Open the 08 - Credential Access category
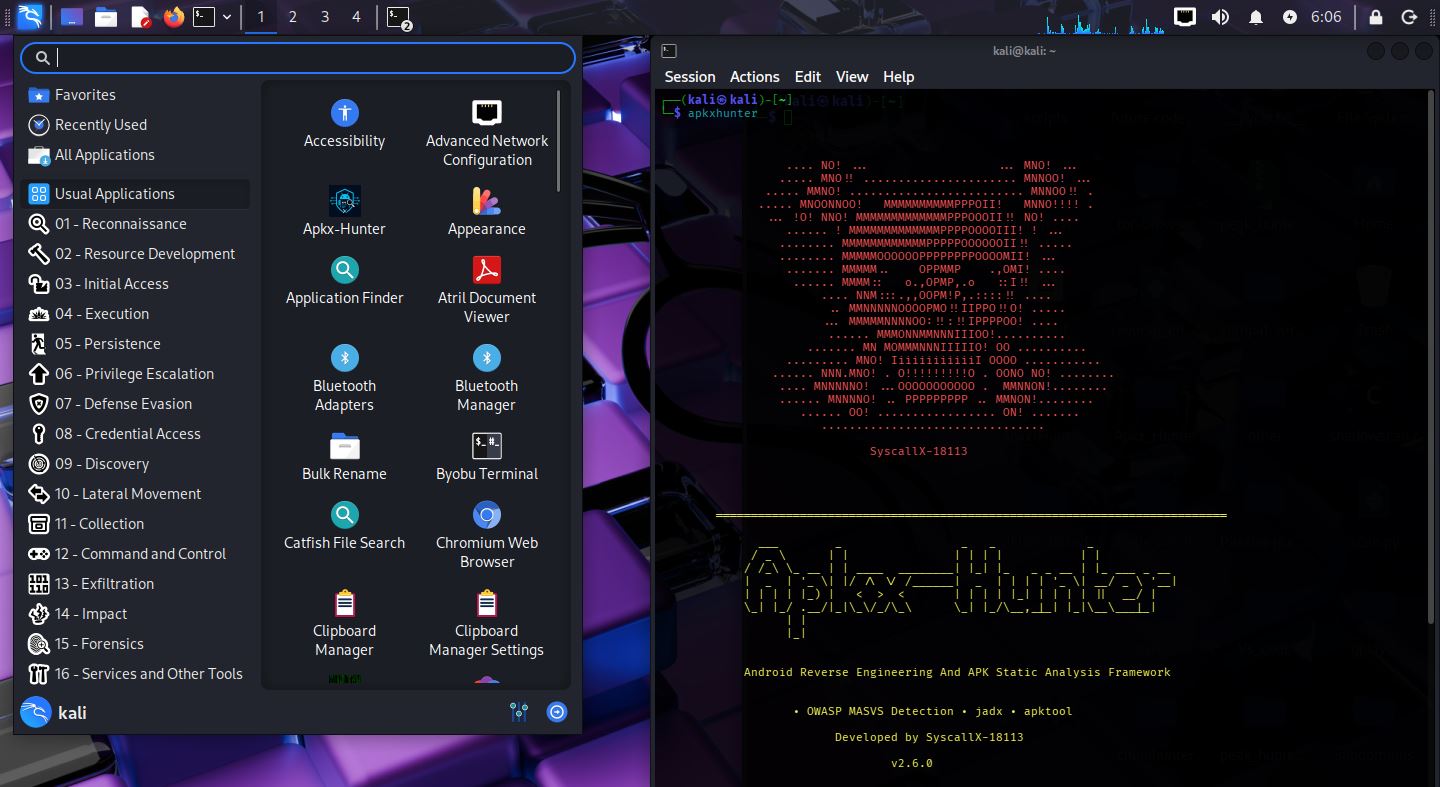The height and width of the screenshot is (787, 1440). pyautogui.click(x=136, y=434)
